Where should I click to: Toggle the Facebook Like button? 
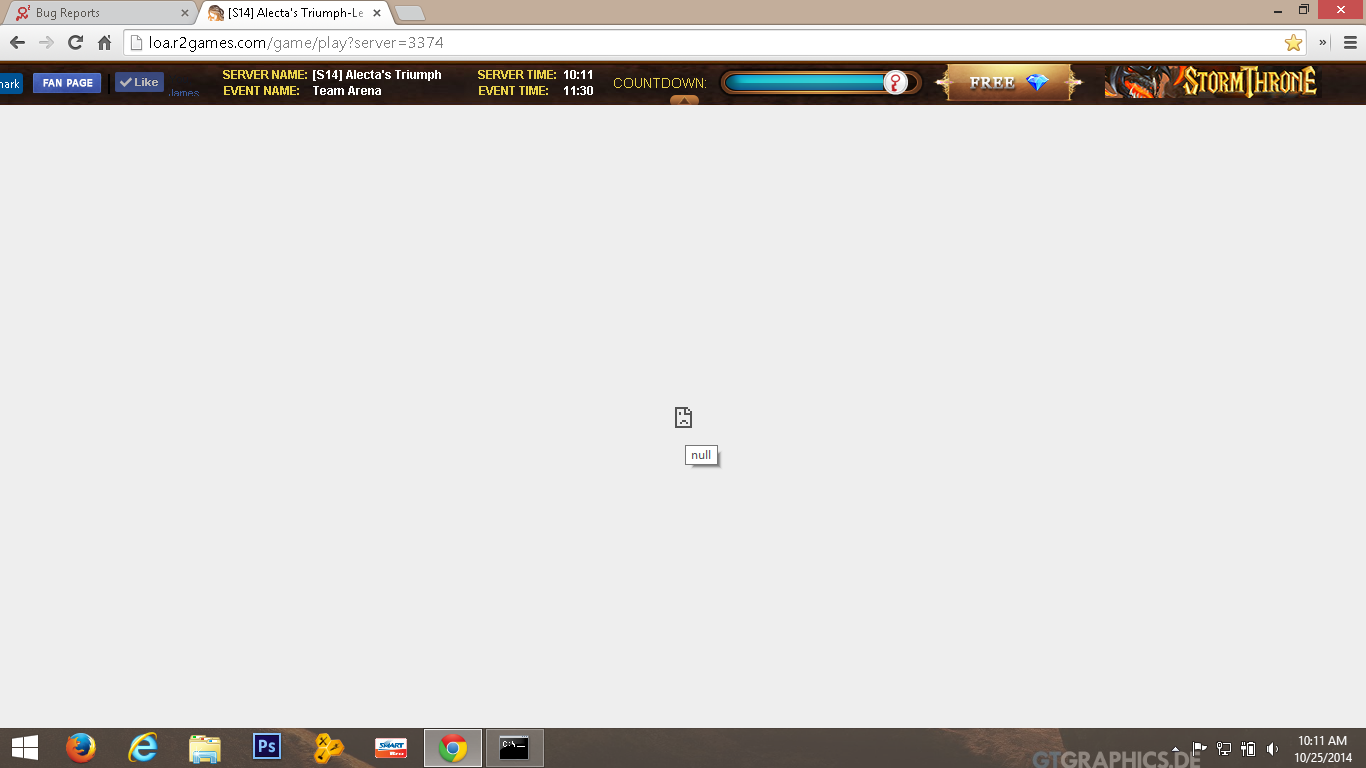point(139,83)
